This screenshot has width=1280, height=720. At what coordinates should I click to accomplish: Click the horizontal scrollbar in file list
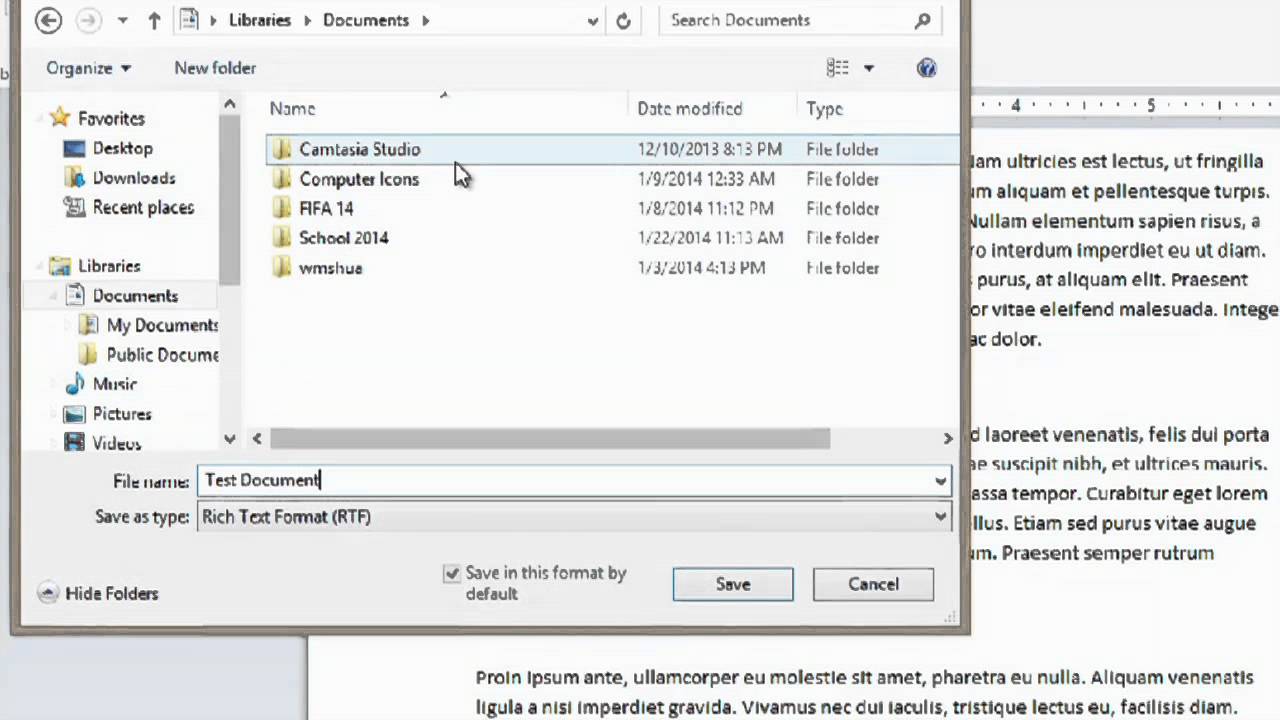coord(550,438)
